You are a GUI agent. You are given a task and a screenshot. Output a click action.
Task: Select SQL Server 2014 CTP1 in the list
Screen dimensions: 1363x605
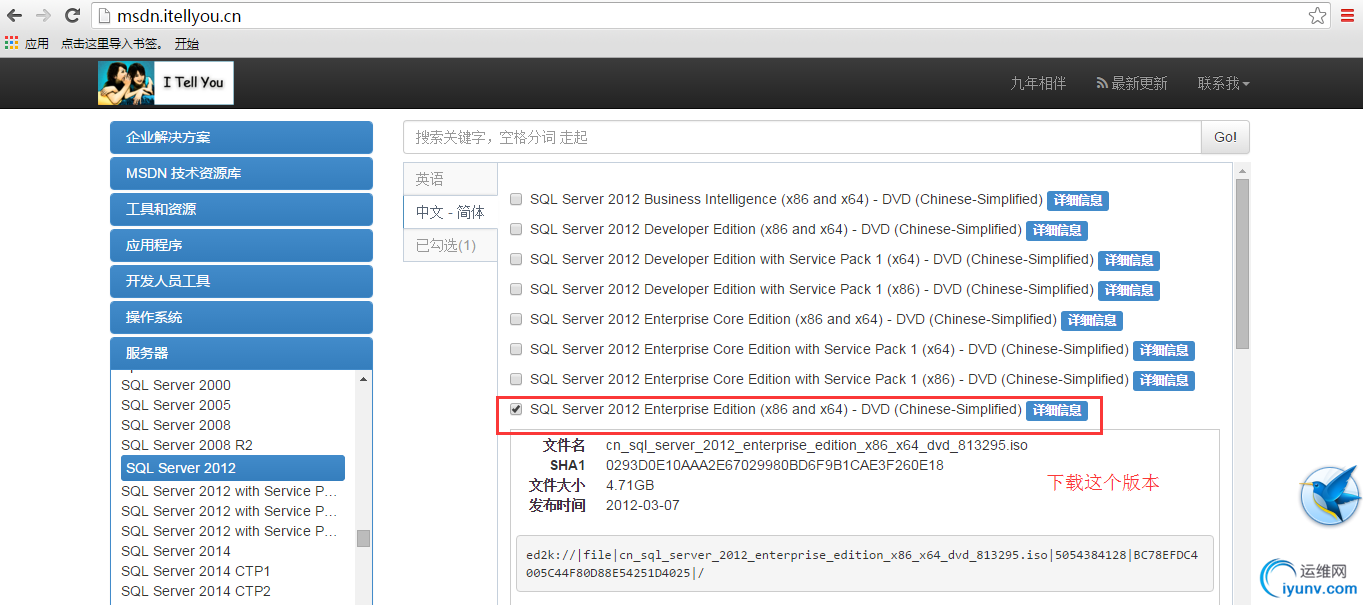coord(196,571)
